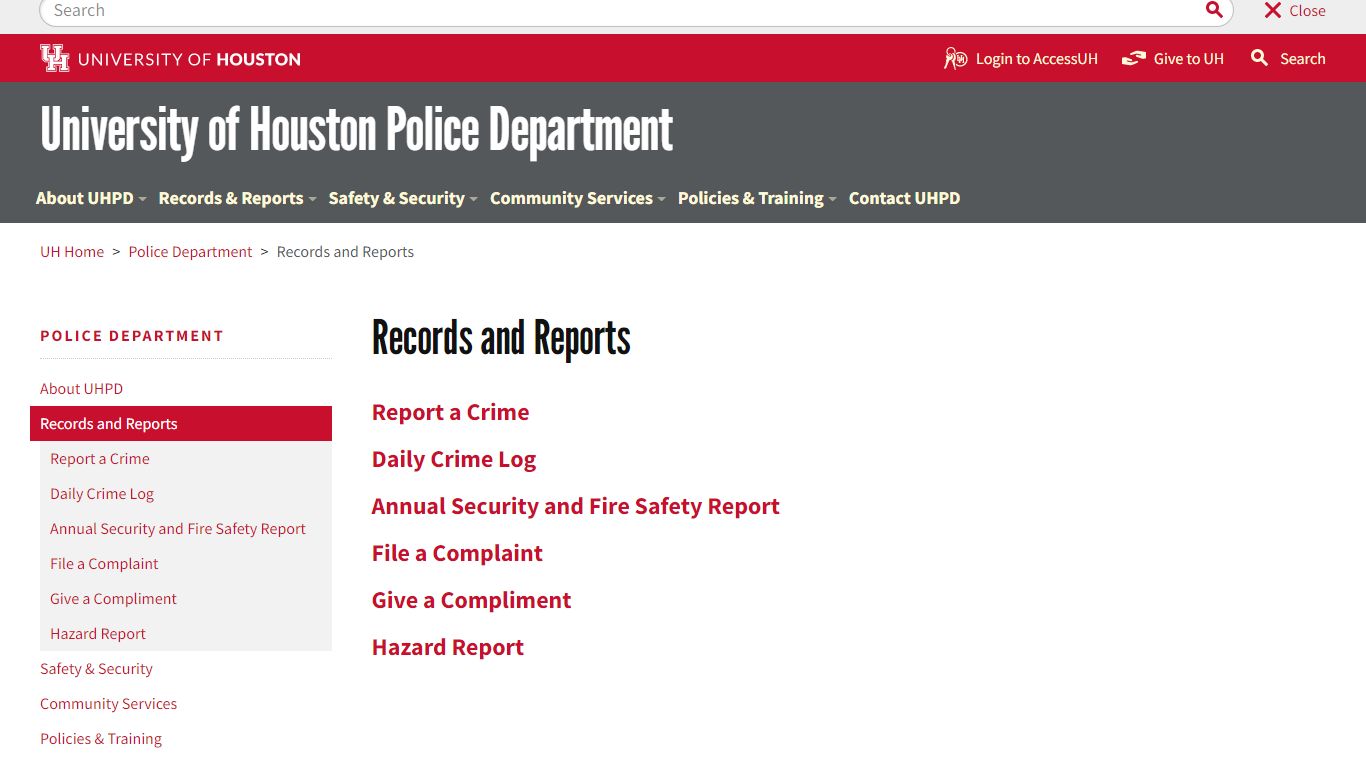Select highlighted Records and Reports sidebar item
Screen dimensions: 1366x768
(181, 424)
